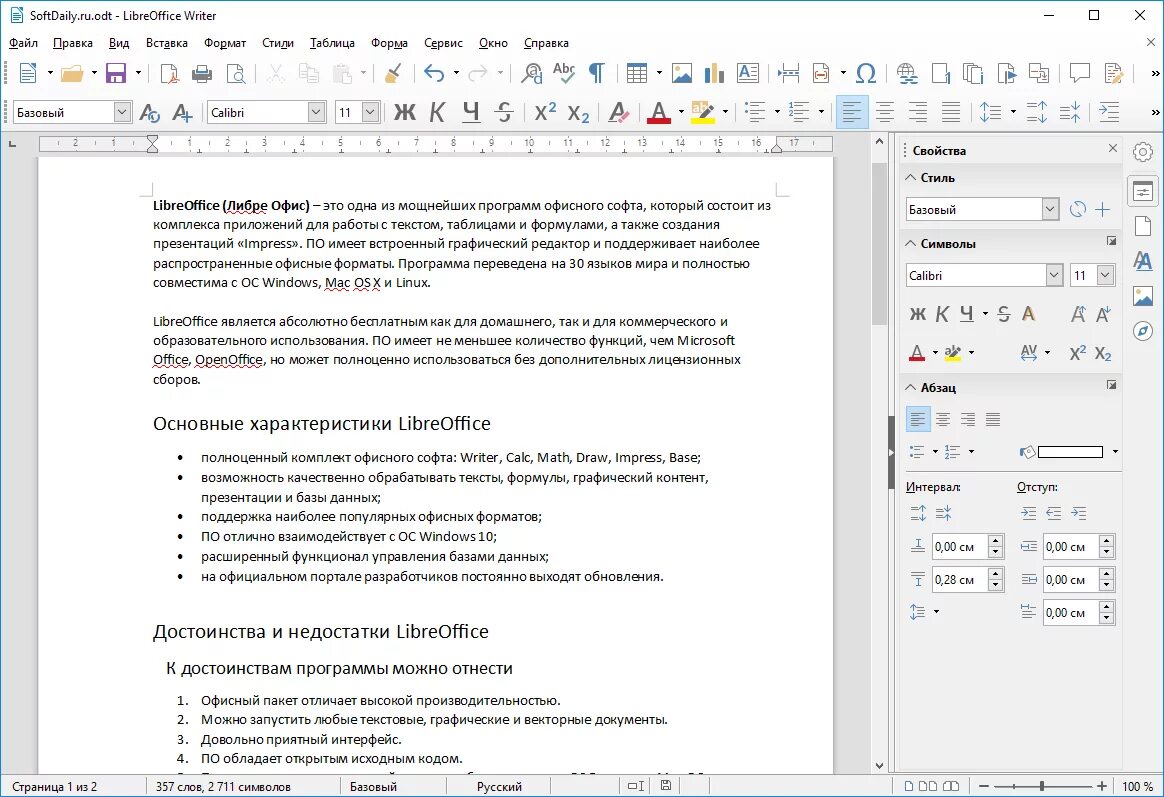Click the New document icon

[x=27, y=73]
